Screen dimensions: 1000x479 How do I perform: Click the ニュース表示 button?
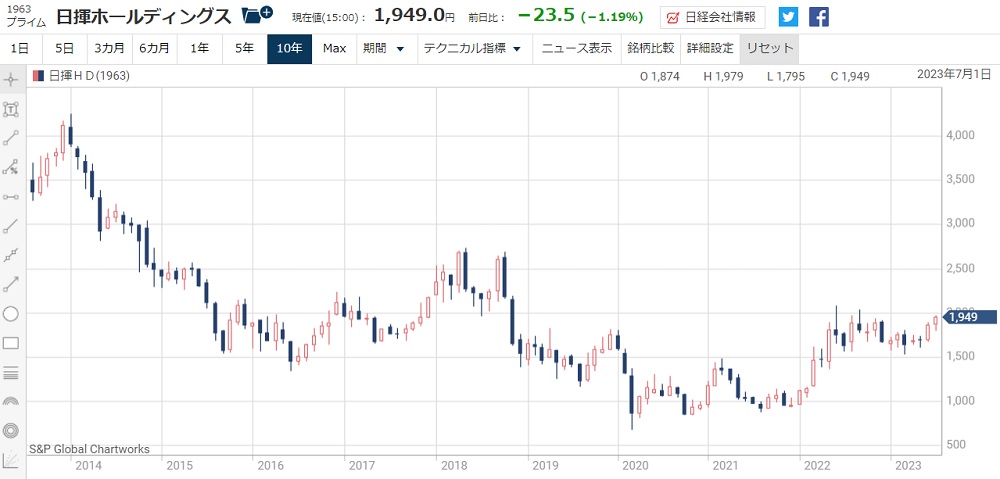tap(577, 49)
